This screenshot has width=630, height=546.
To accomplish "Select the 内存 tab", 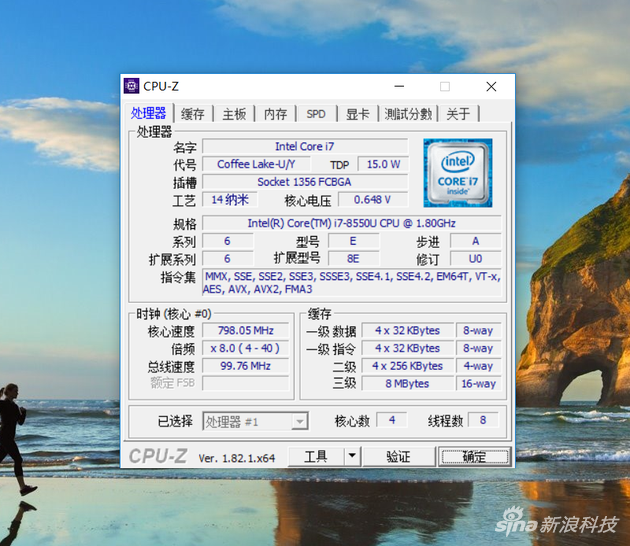I will (x=276, y=114).
